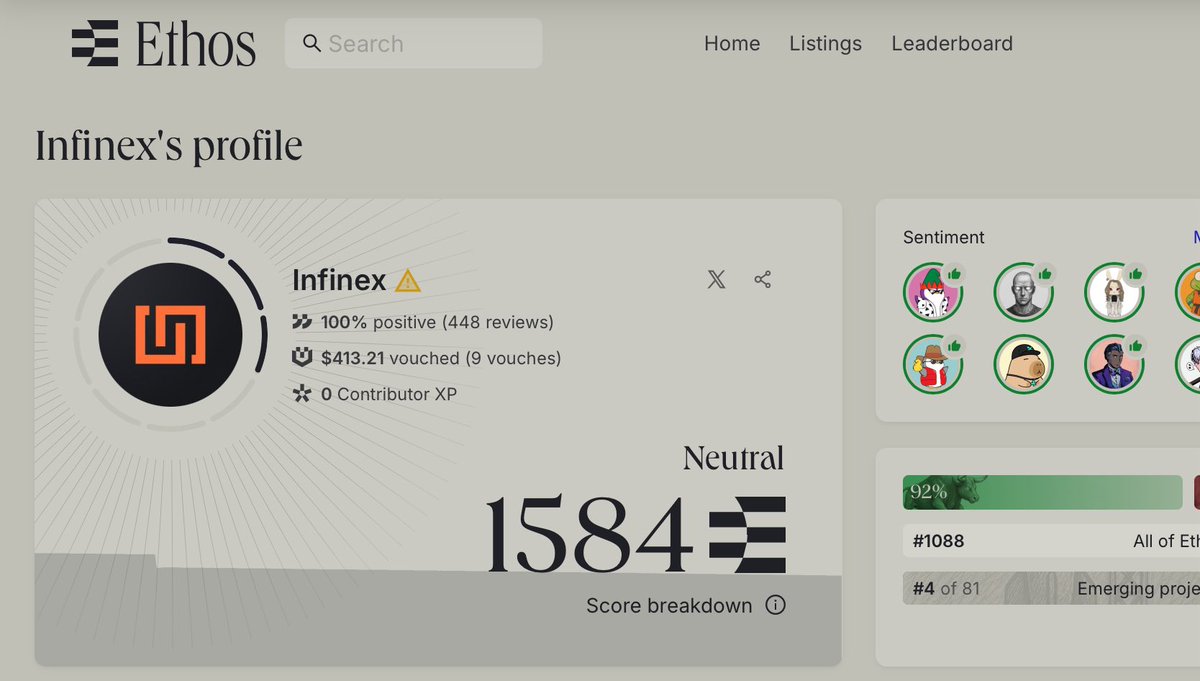Click the 0 Contributor XP text
The width and height of the screenshot is (1200, 681).
(389, 394)
